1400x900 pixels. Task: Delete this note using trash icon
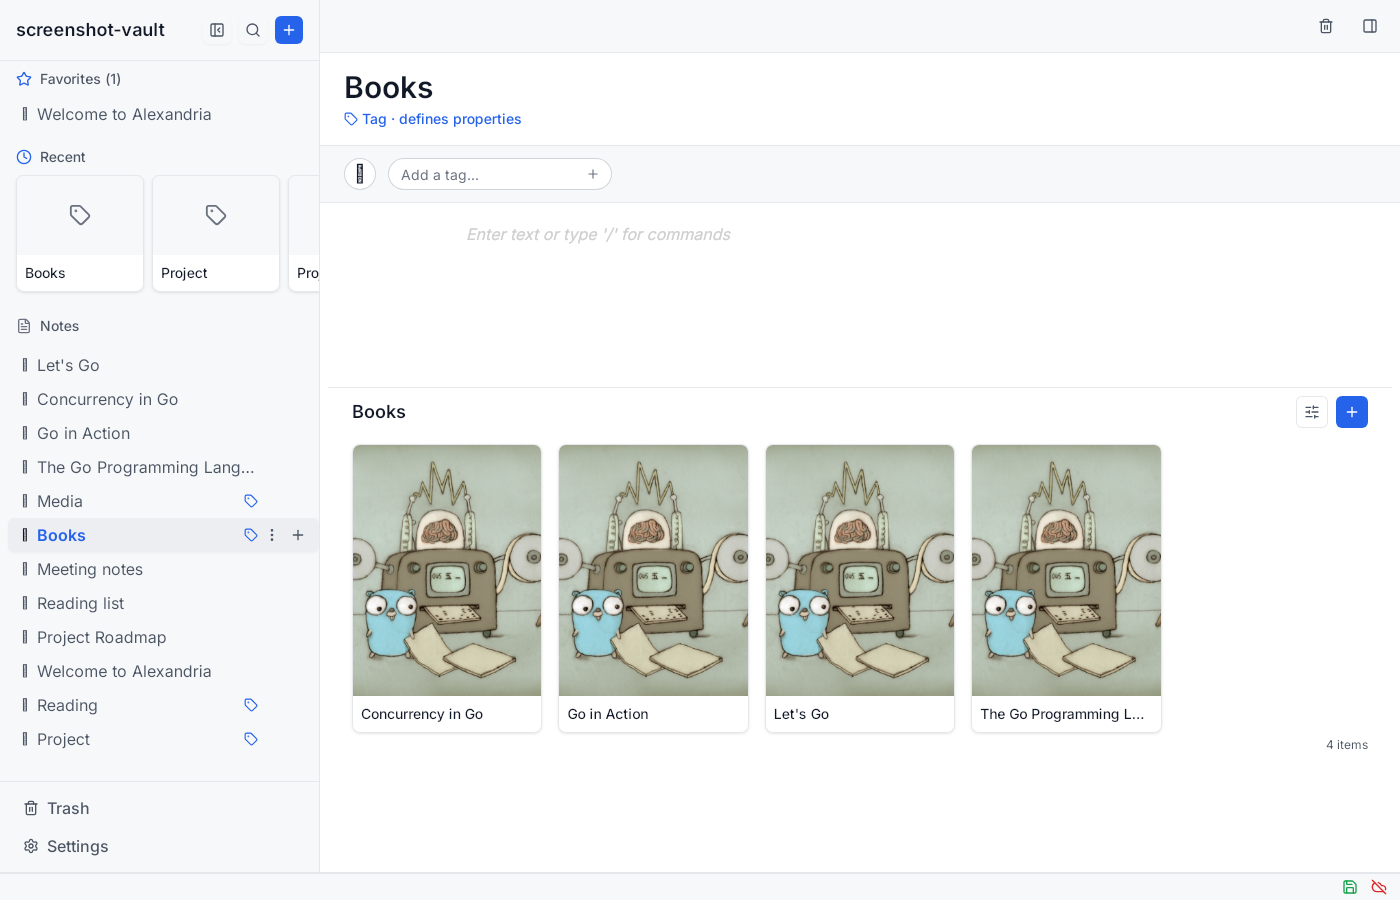(1326, 26)
